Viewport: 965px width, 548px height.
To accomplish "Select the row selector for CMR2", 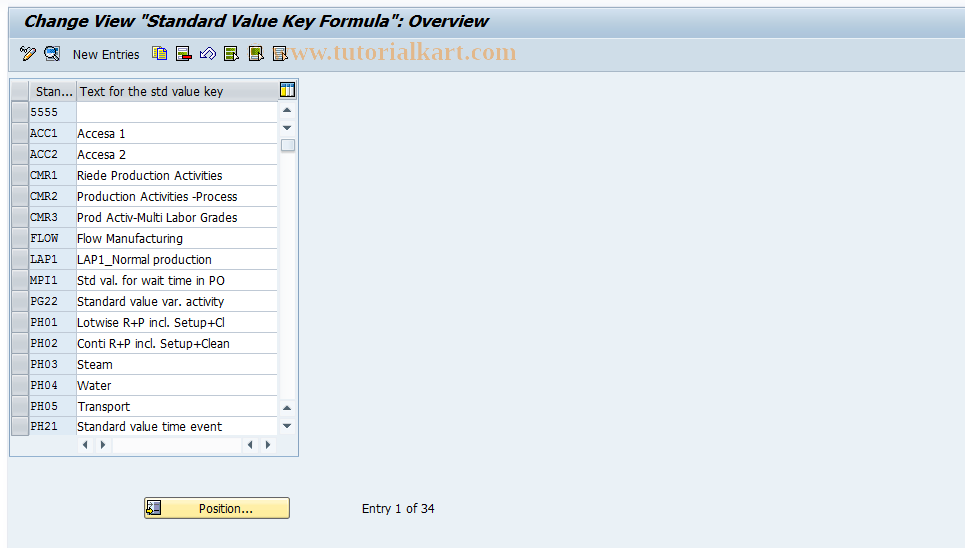I will pyautogui.click(x=20, y=196).
